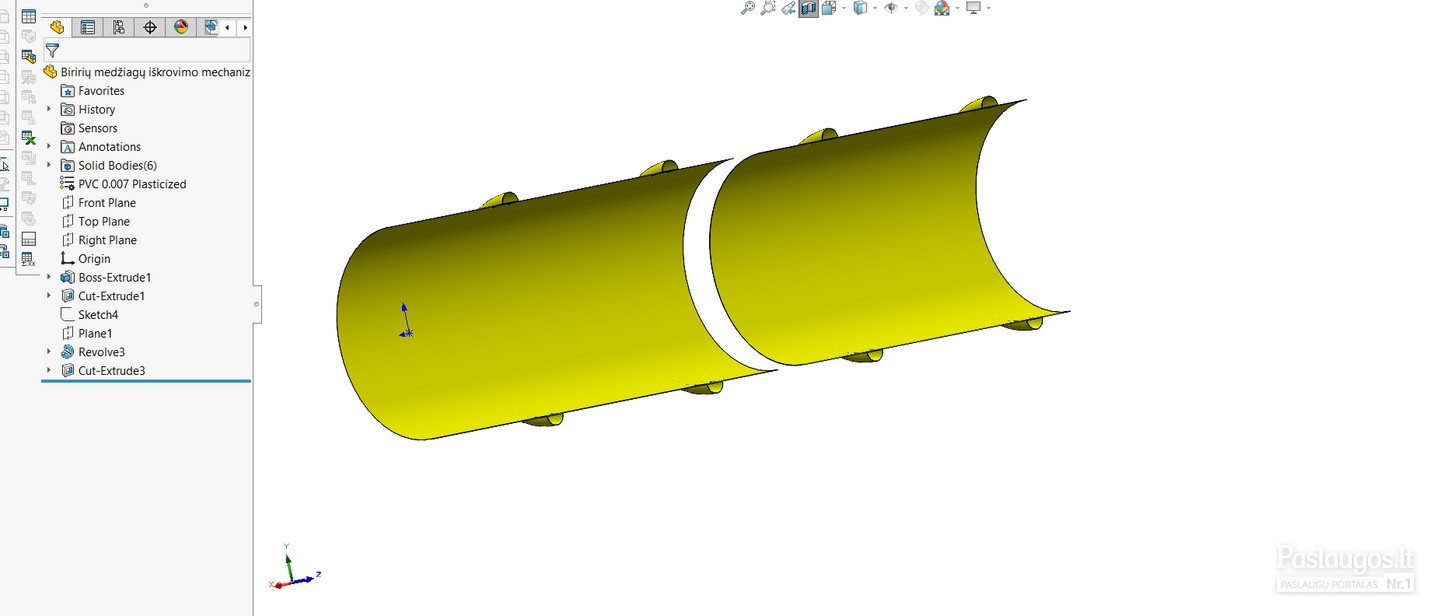
Task: Open the View Orientation dropdown arrow
Action: click(x=845, y=8)
